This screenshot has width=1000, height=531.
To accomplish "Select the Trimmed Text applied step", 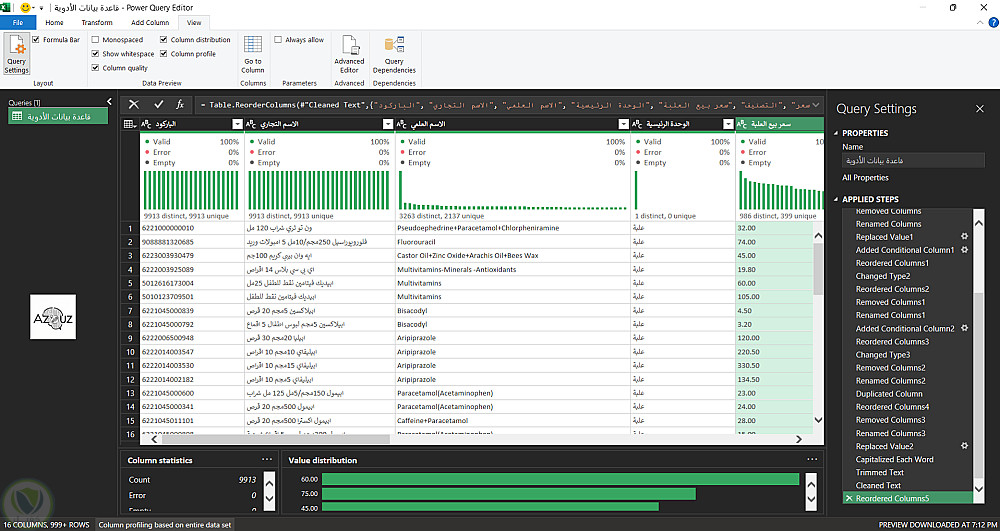I will pos(879,472).
